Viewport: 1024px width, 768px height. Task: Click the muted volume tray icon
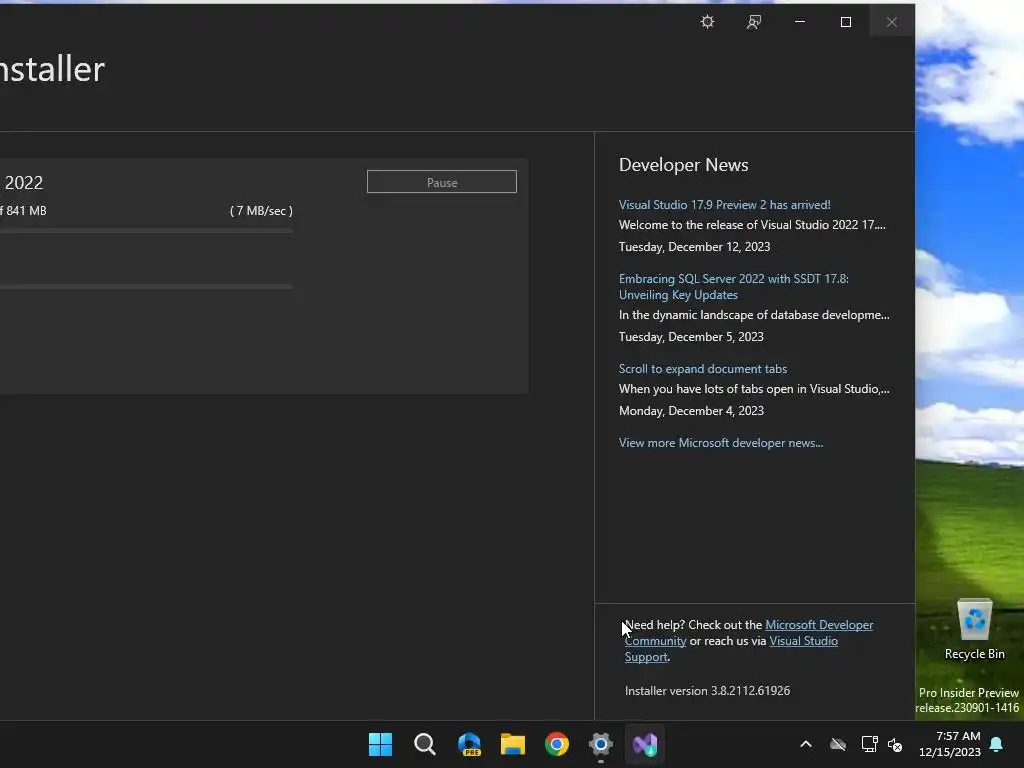(x=895, y=744)
